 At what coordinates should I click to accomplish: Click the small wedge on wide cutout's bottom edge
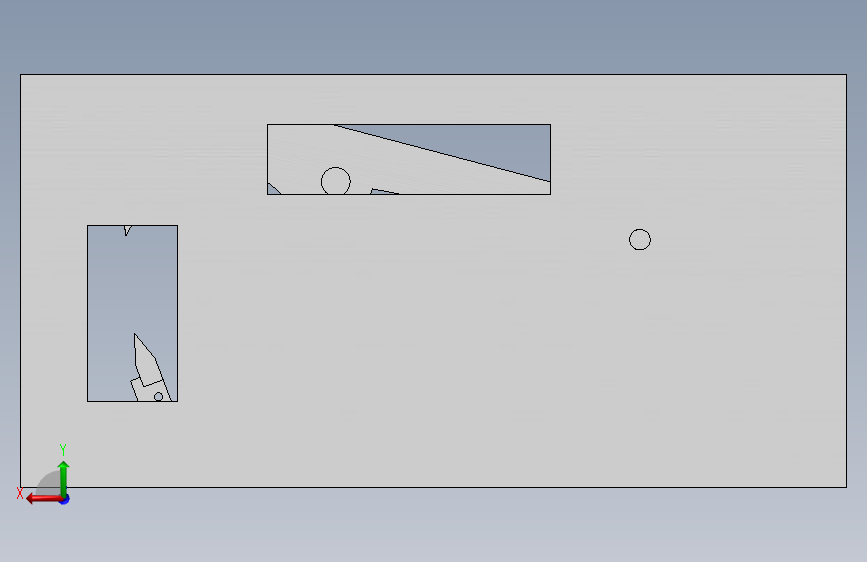(382, 191)
